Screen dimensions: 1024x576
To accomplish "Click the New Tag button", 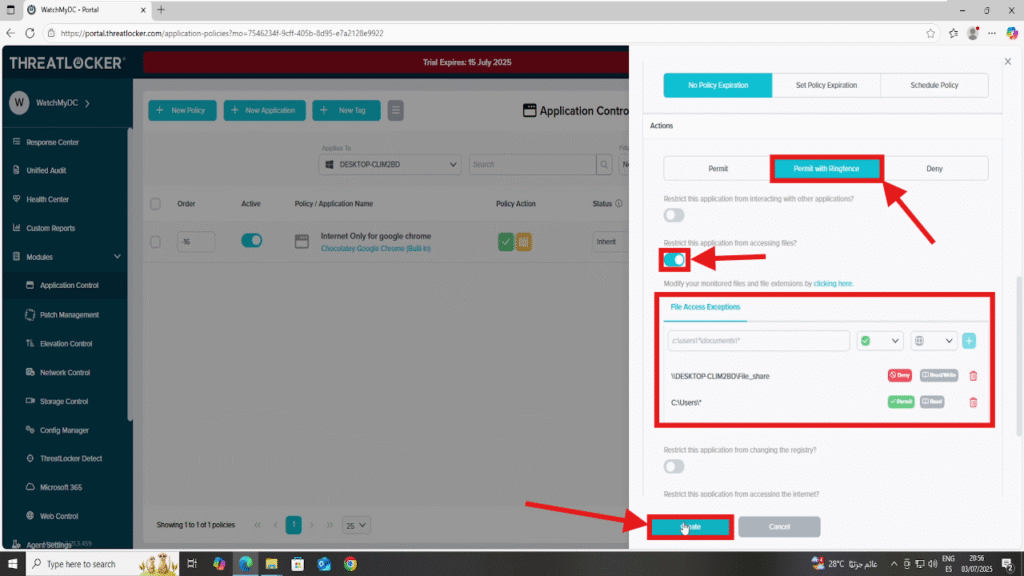I will (x=346, y=110).
